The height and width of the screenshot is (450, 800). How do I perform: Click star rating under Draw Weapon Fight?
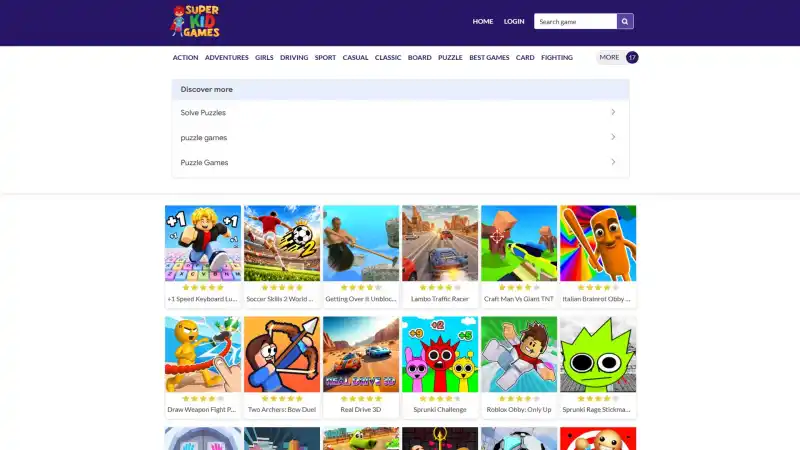pos(203,398)
